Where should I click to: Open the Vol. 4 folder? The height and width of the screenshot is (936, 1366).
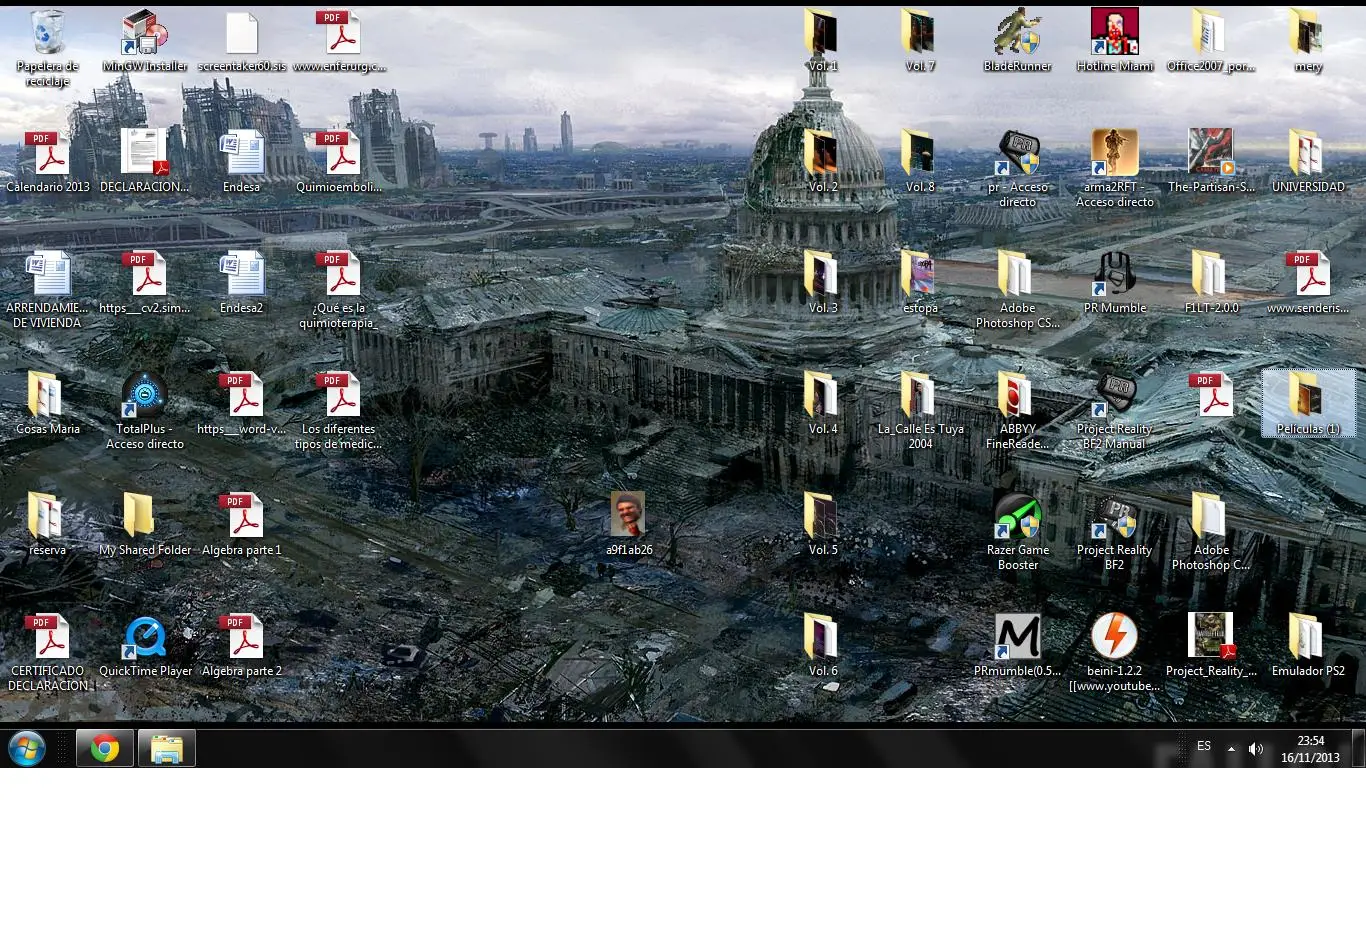(x=823, y=404)
